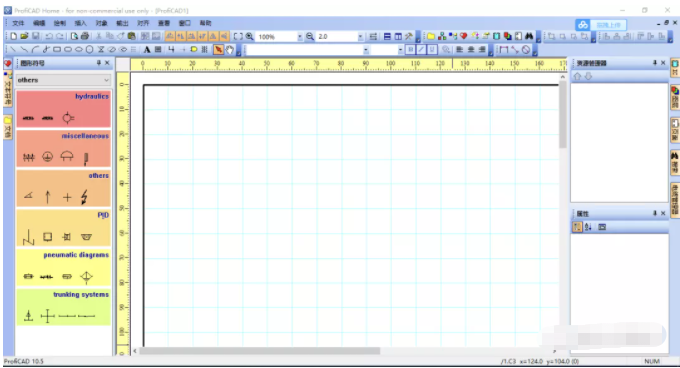Select the arc drawing tool
Viewport: 680px width, 368px height.
point(36,50)
